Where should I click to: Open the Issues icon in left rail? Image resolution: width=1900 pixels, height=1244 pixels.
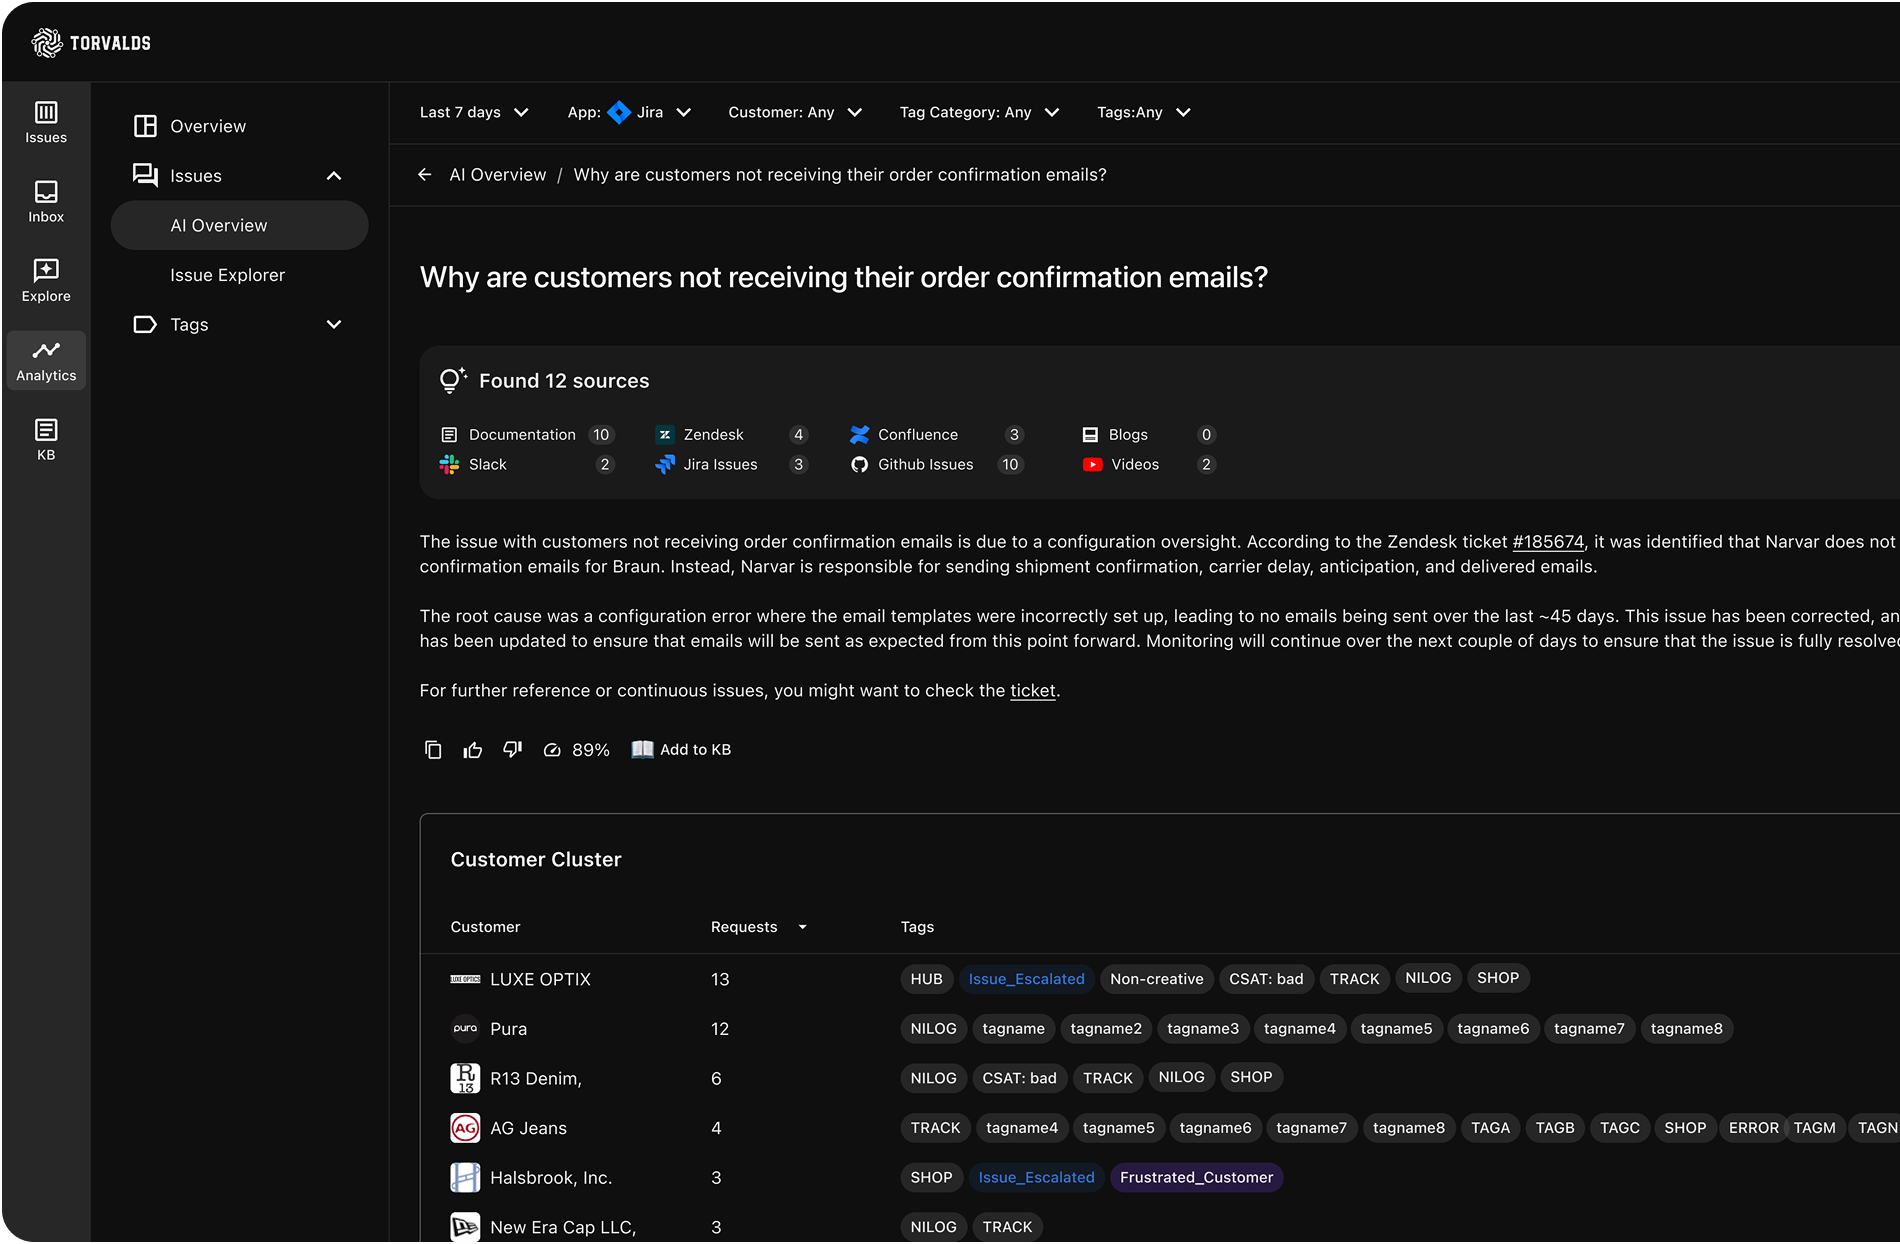(x=46, y=122)
